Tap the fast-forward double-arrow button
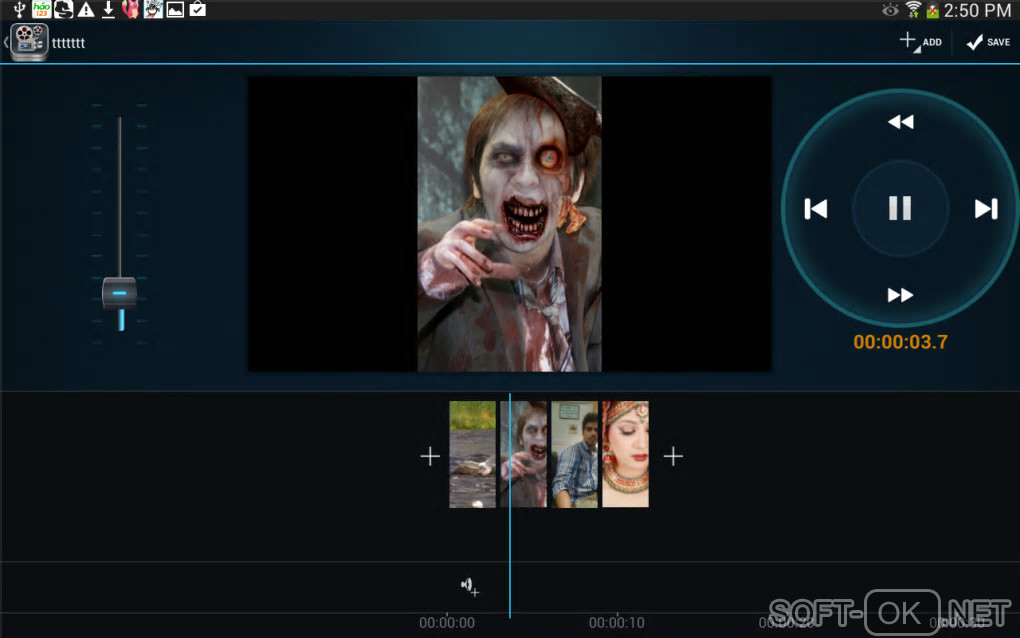 click(x=900, y=295)
